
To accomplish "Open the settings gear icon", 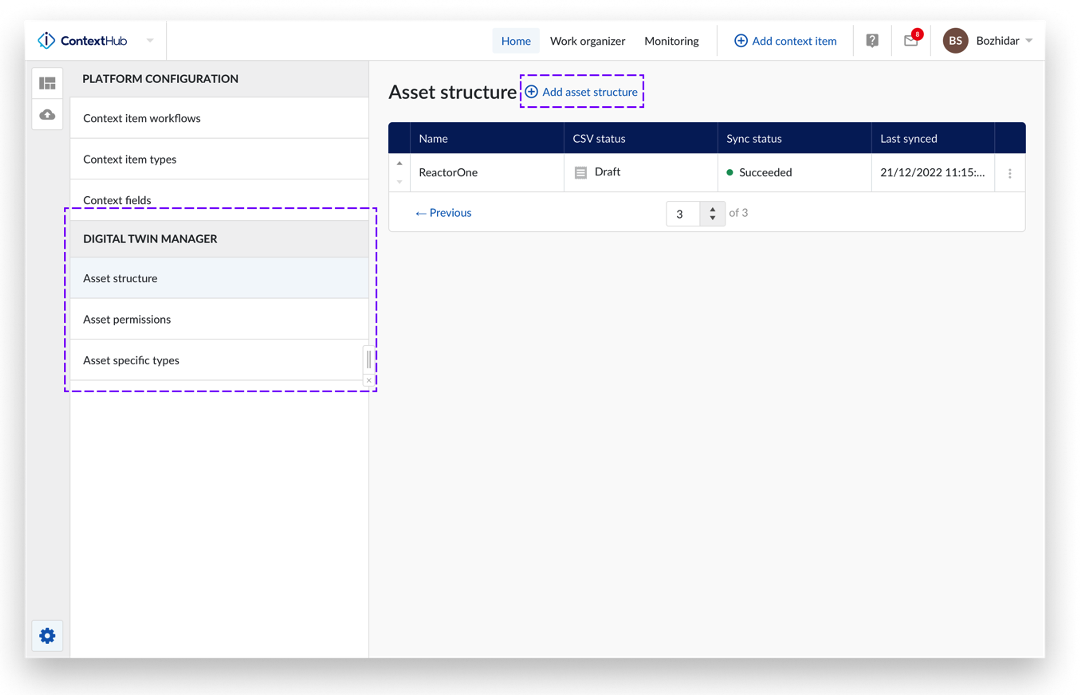I will [x=47, y=636].
